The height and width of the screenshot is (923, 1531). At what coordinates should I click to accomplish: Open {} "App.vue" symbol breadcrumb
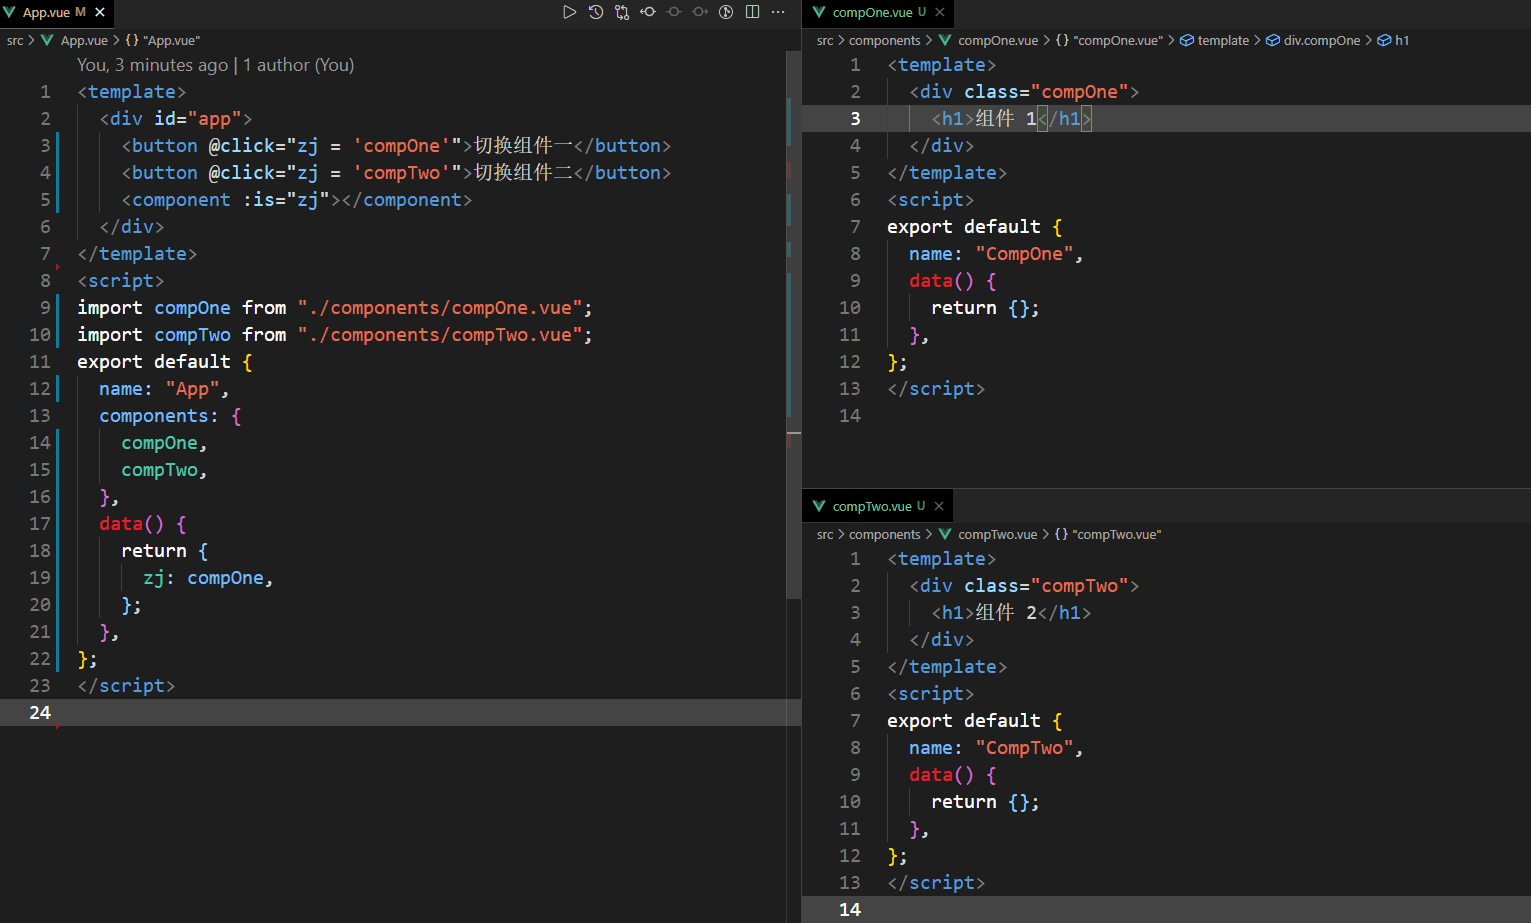click(x=163, y=40)
